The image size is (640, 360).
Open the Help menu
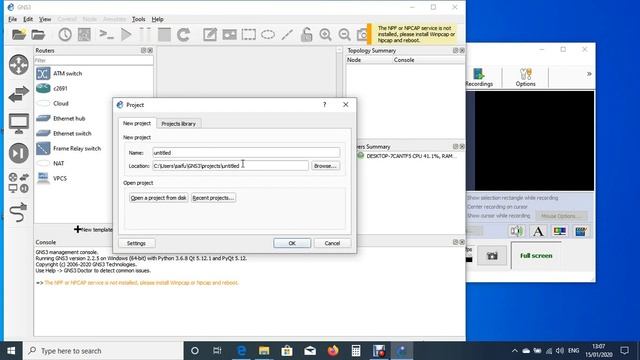158,19
